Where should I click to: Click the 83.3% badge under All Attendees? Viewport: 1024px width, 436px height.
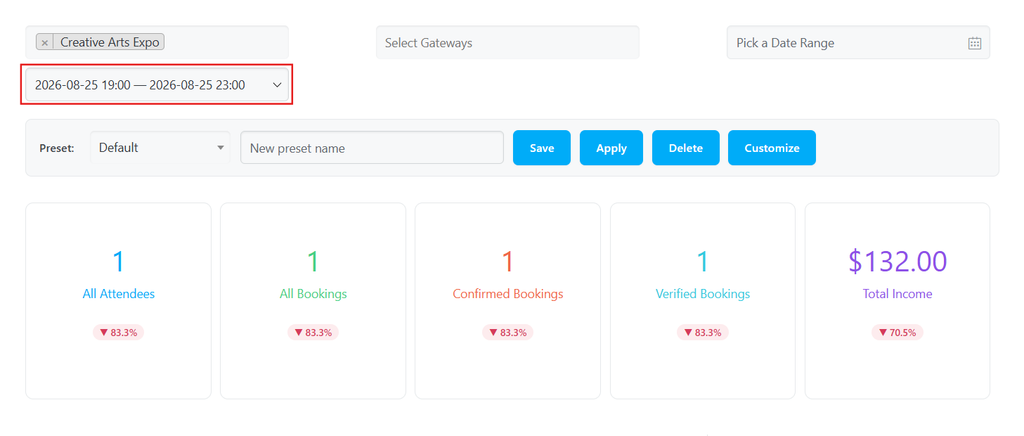[118, 332]
